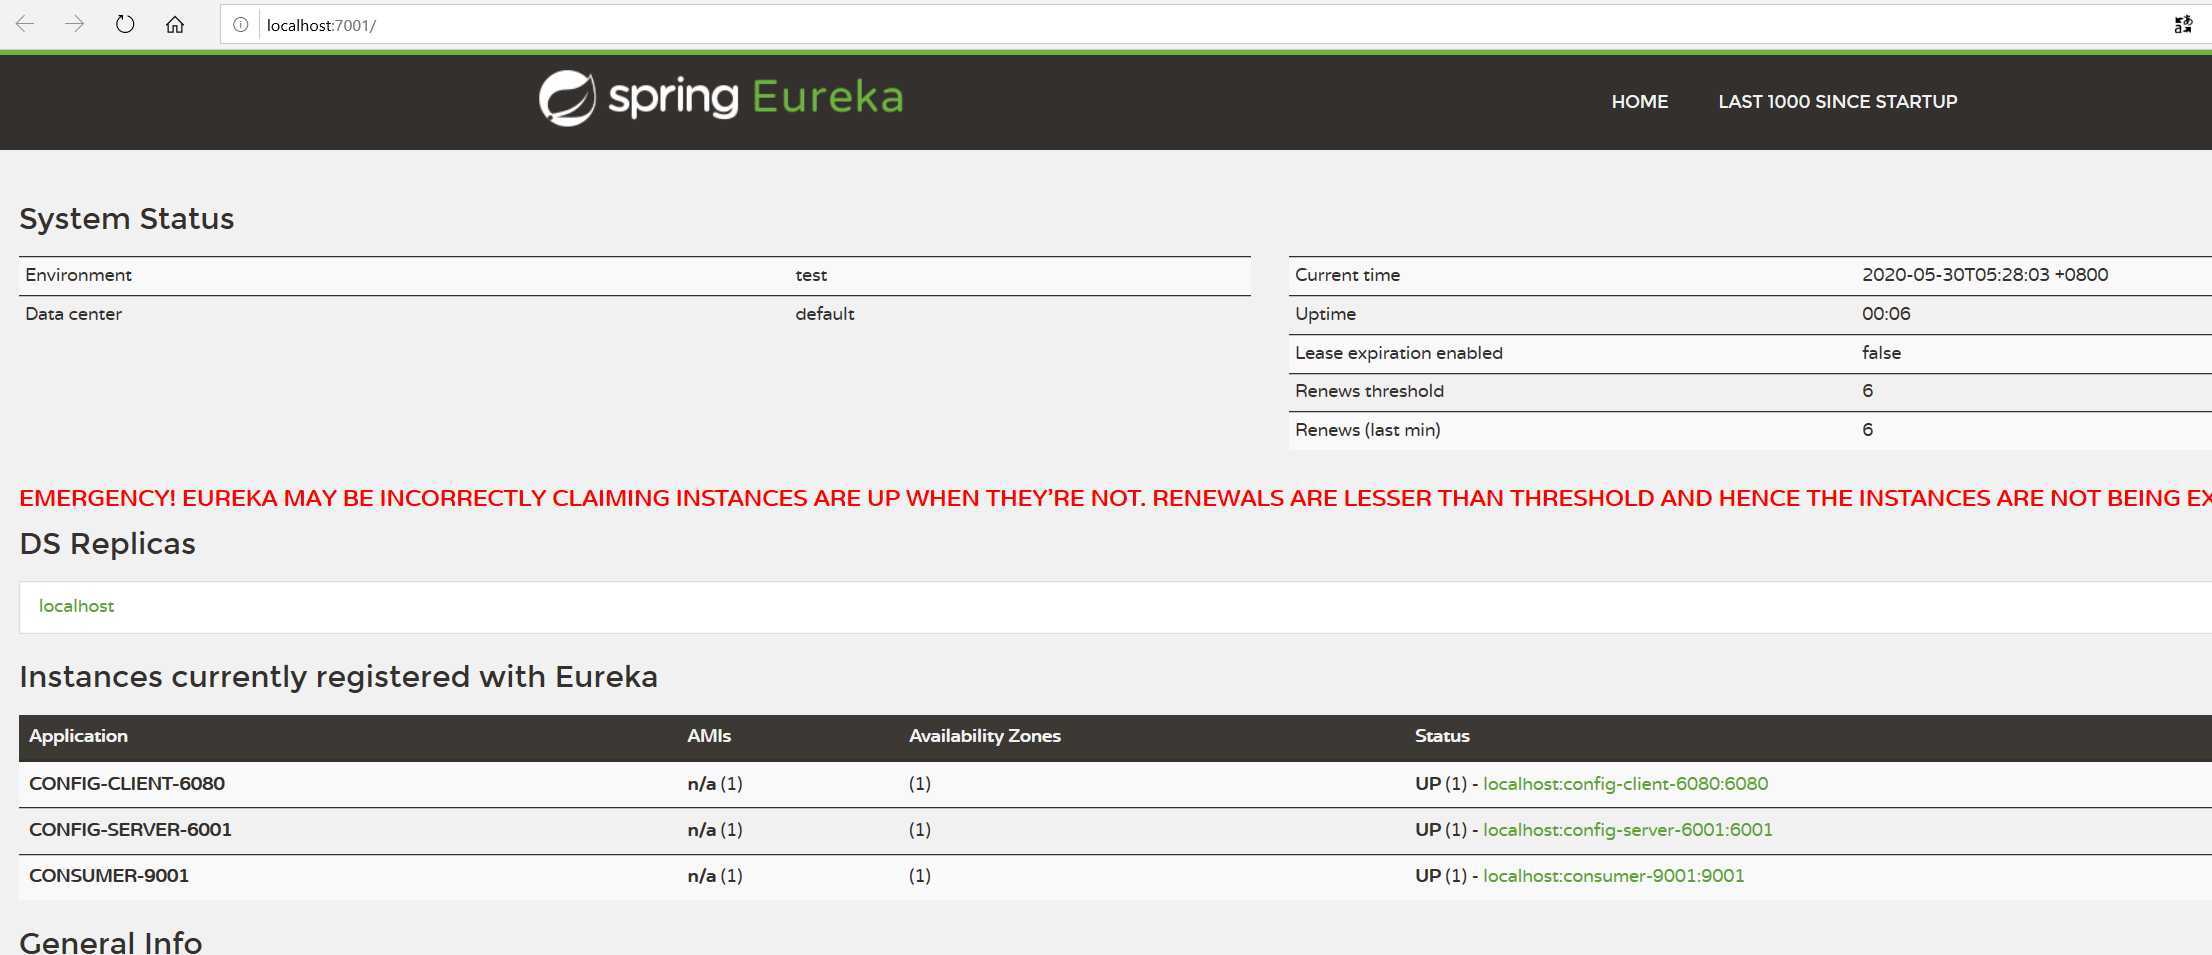Image resolution: width=2212 pixels, height=955 pixels.
Task: Click Instances currently registered with Eureka heading
Action: [338, 677]
